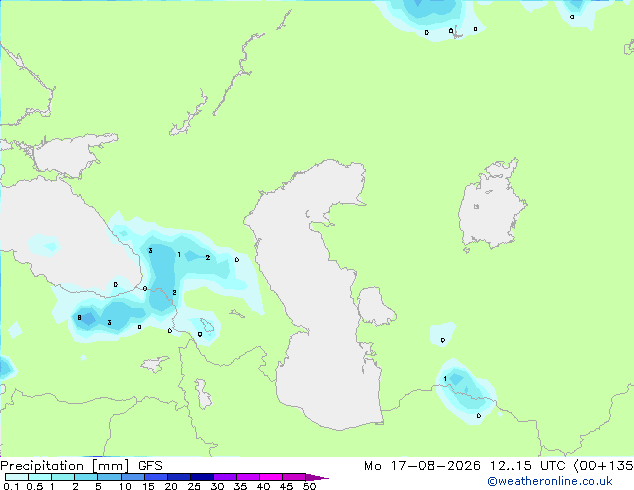Click the '8' precipitation value on the map

pos(79,318)
